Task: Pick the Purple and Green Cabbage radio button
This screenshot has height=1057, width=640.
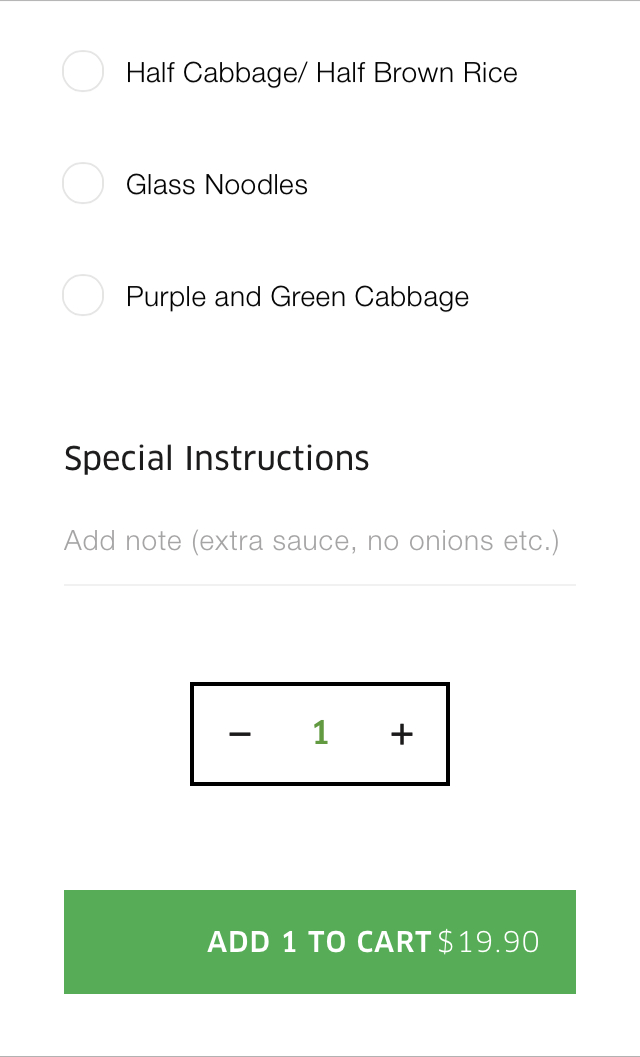Action: (x=83, y=296)
